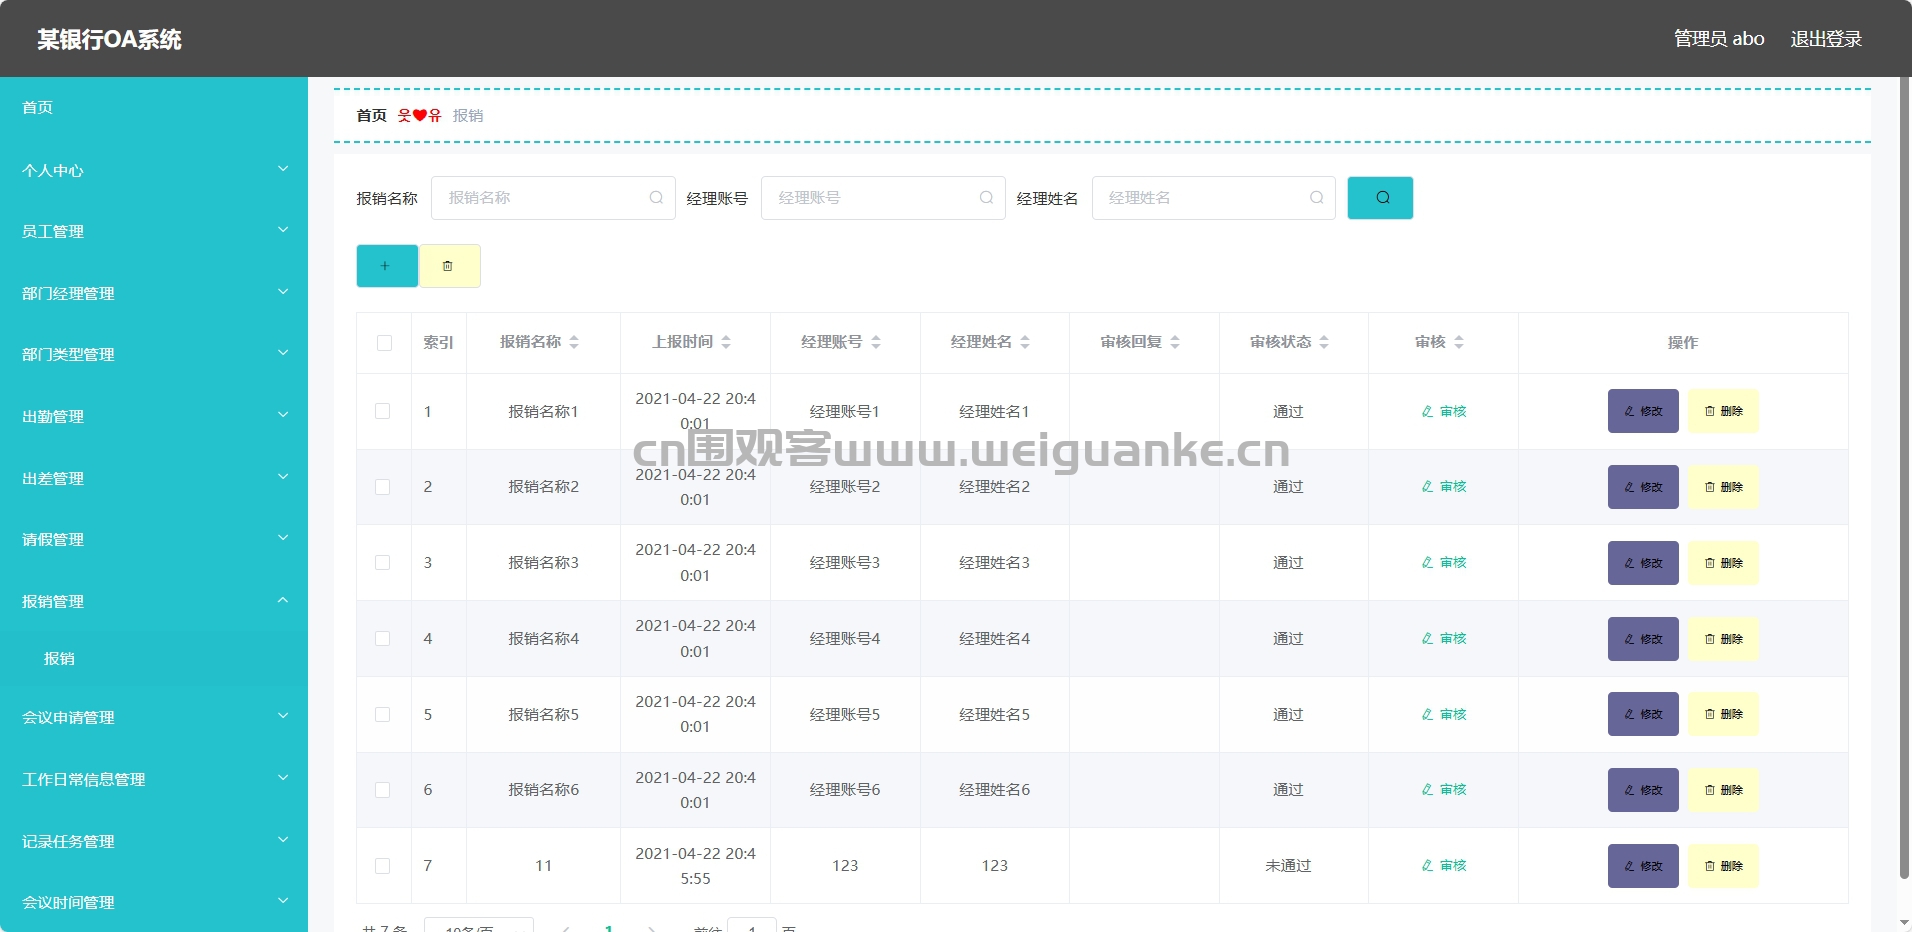Viewport: 1912px width, 932px height.
Task: Click 管理员 abo user label
Action: 1719,39
